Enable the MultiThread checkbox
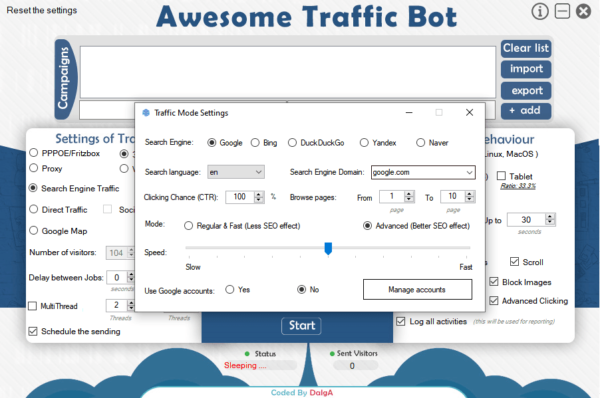This screenshot has width=600, height=398. 33,306
